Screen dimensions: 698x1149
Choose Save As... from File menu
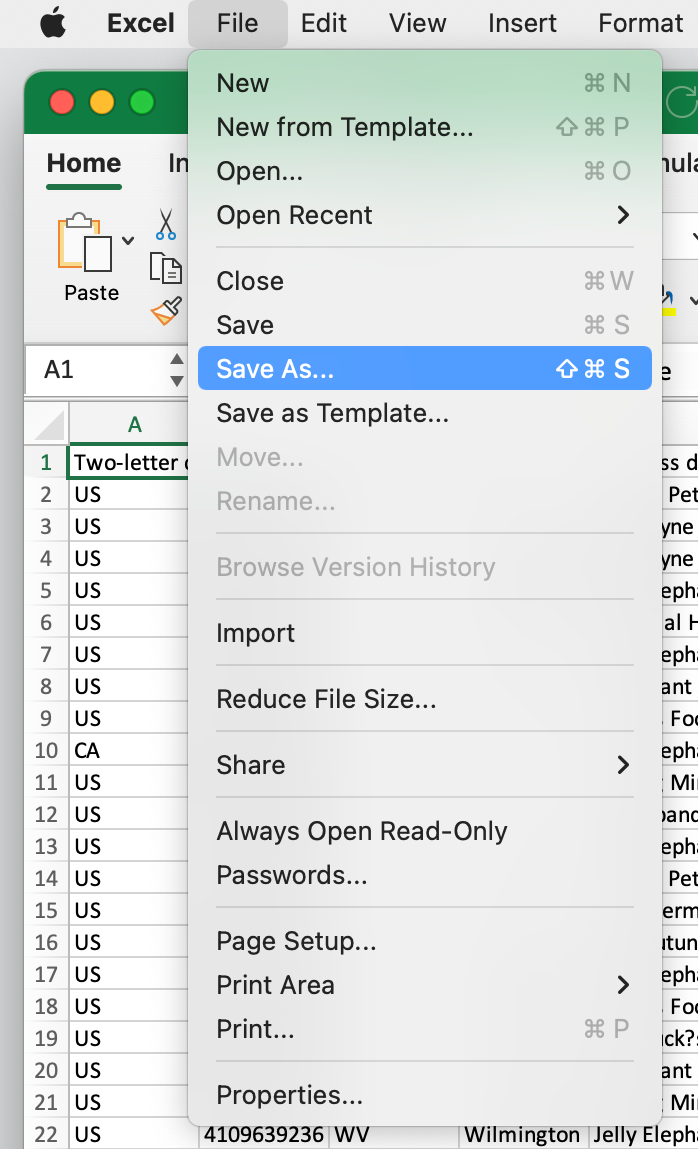coord(424,369)
